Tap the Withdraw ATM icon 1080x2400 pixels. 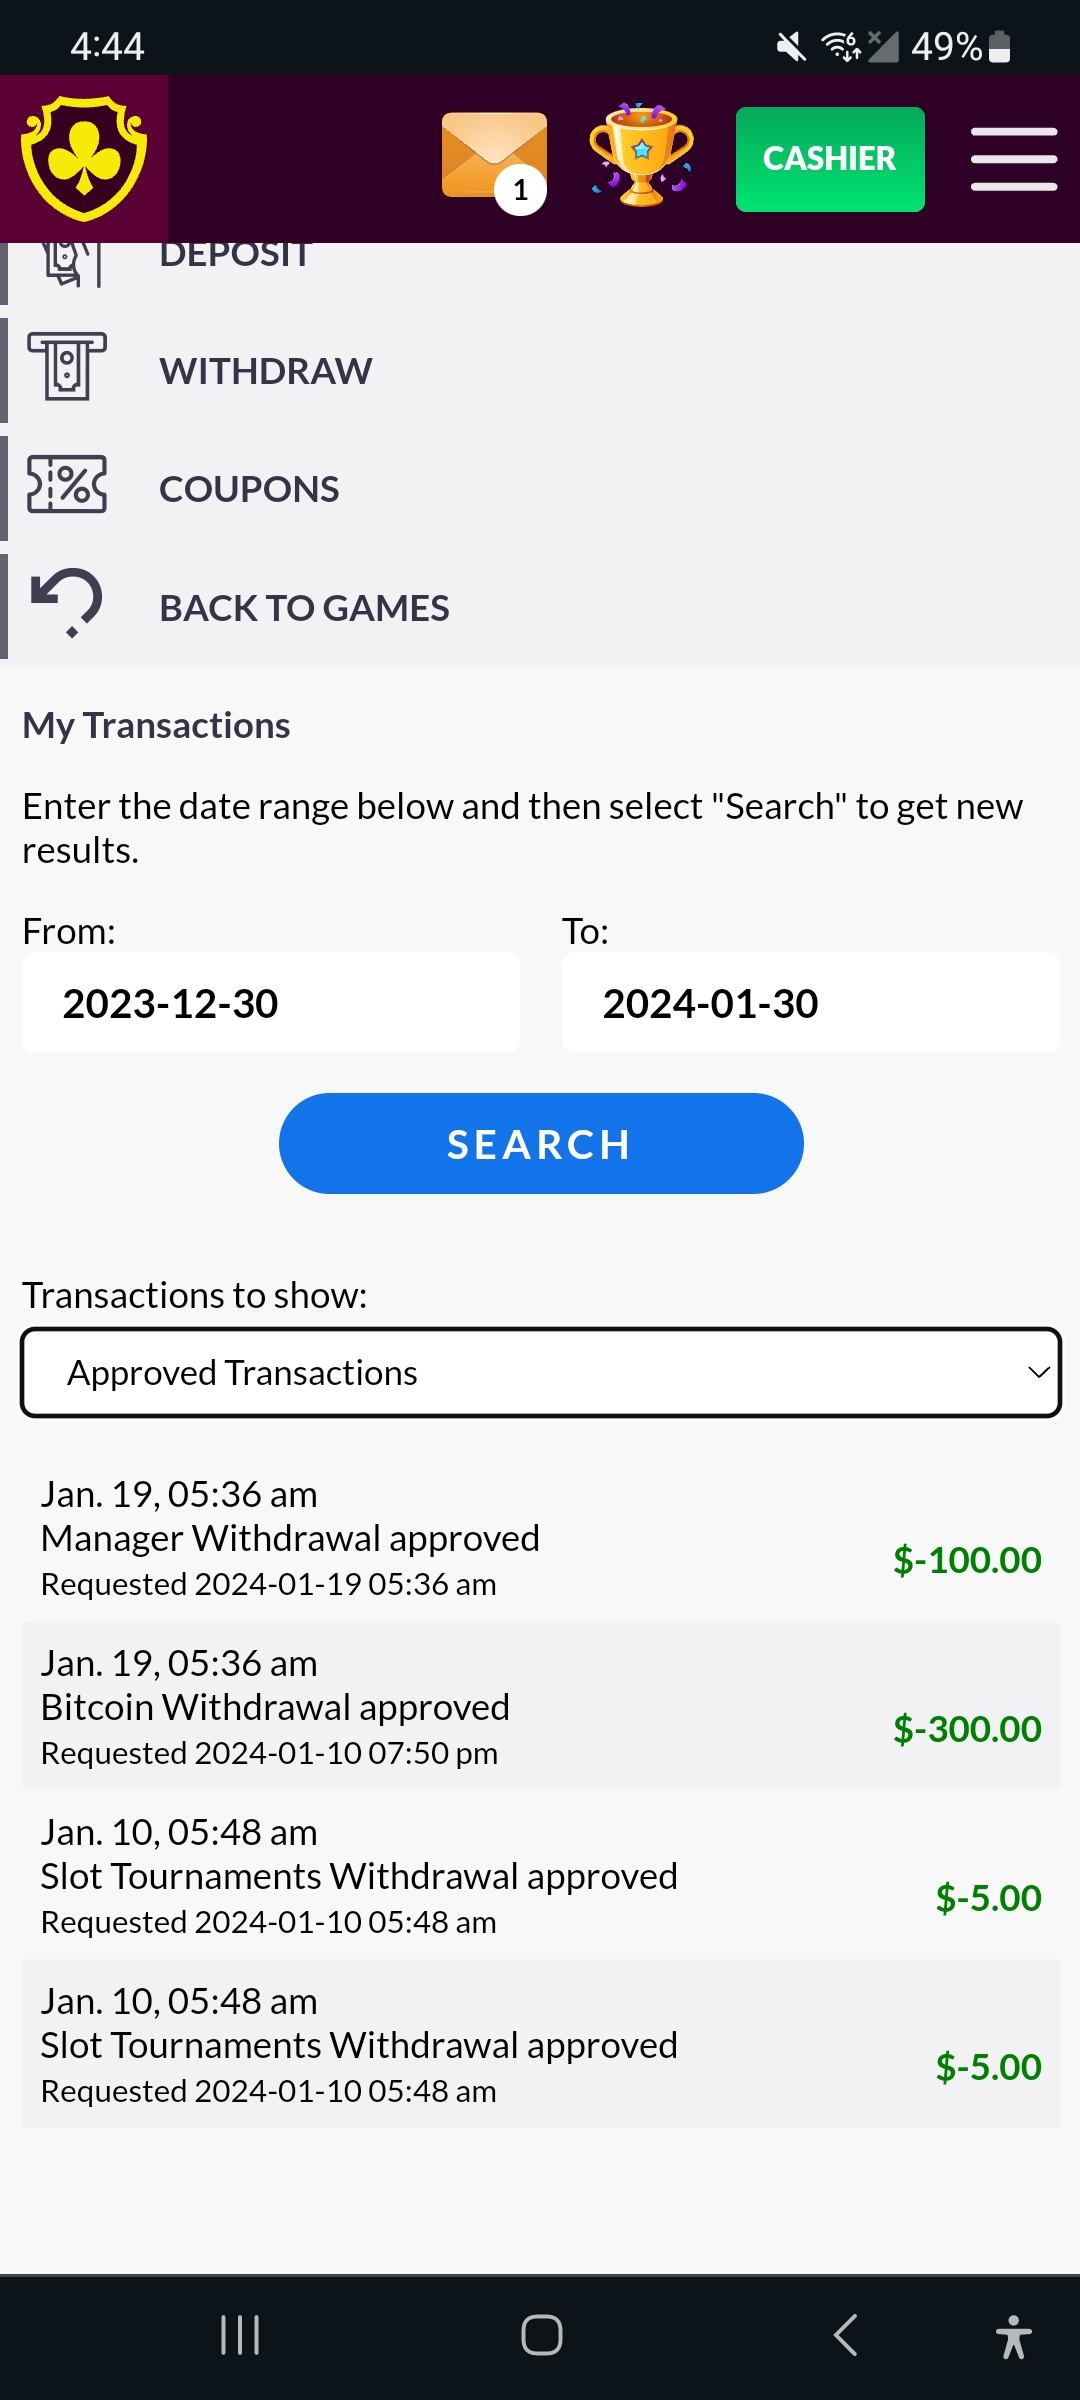tap(67, 368)
